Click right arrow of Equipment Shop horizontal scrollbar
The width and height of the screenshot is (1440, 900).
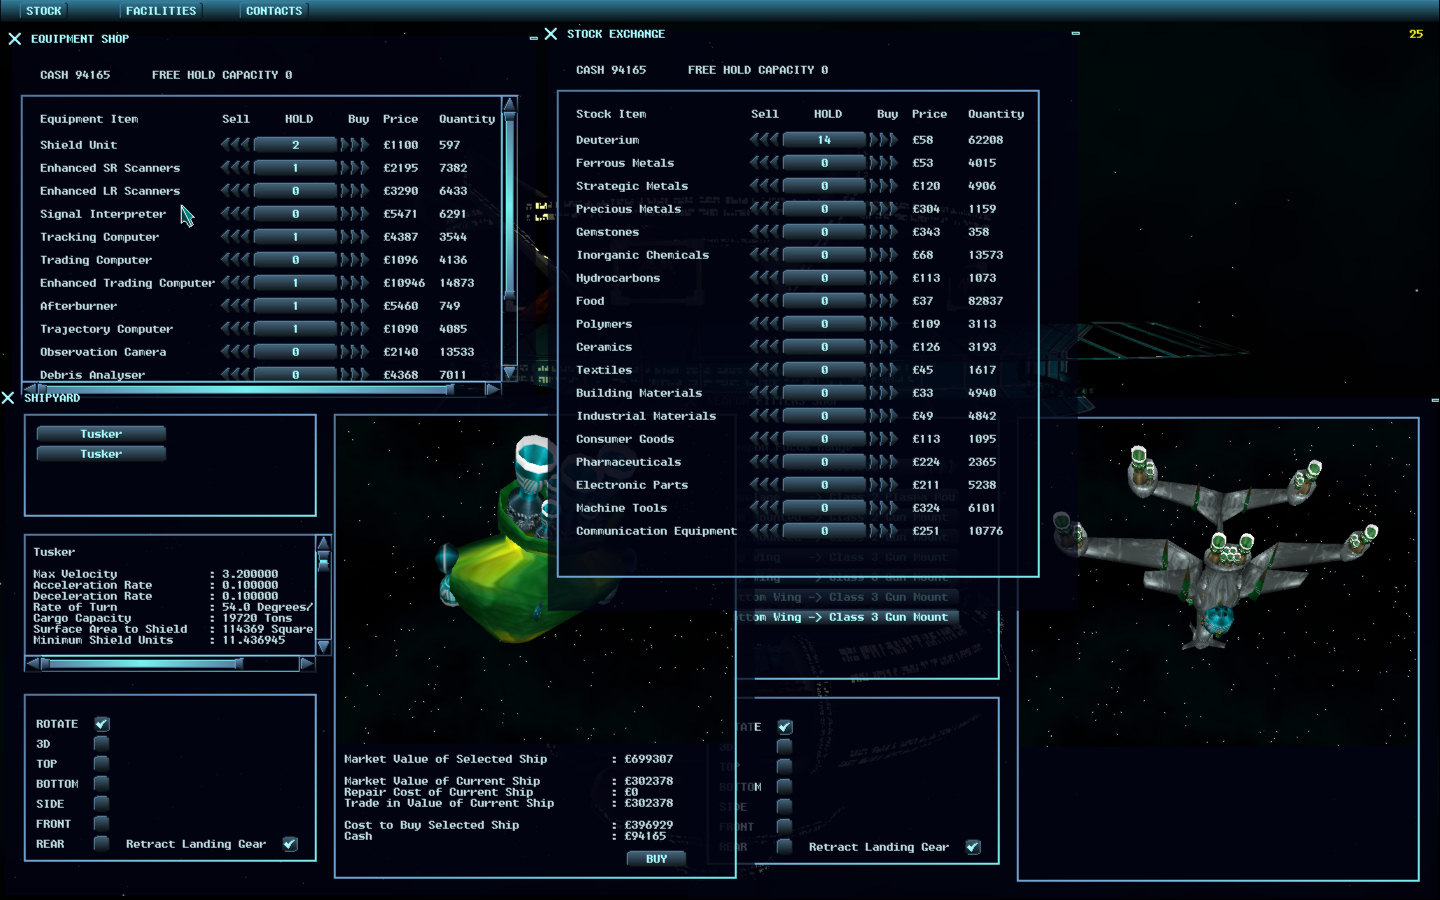click(x=492, y=389)
